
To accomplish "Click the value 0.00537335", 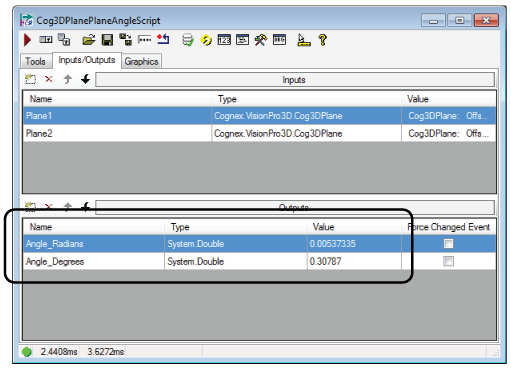I will [x=354, y=244].
